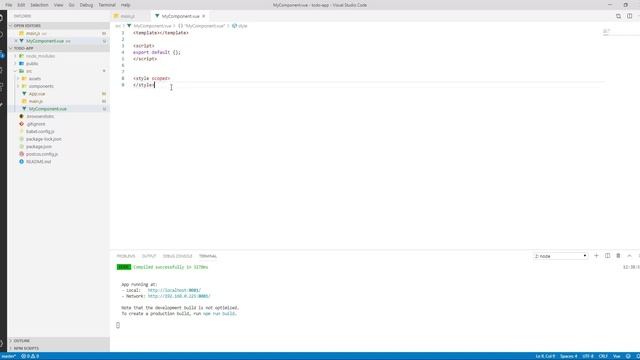
Task: Click the Vue icon in breadcrumb path
Action: 129,26
